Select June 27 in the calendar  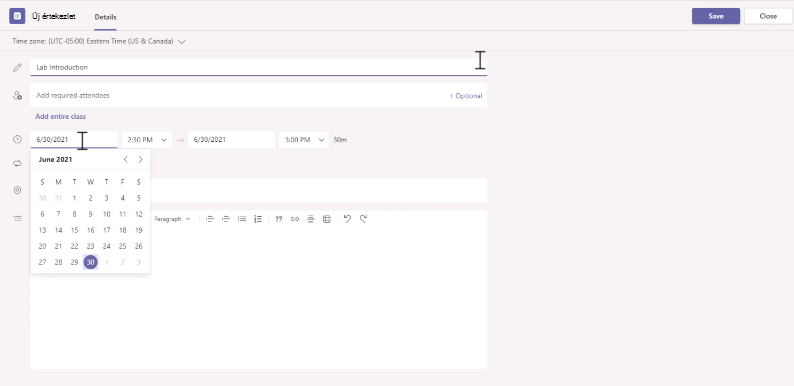point(43,262)
